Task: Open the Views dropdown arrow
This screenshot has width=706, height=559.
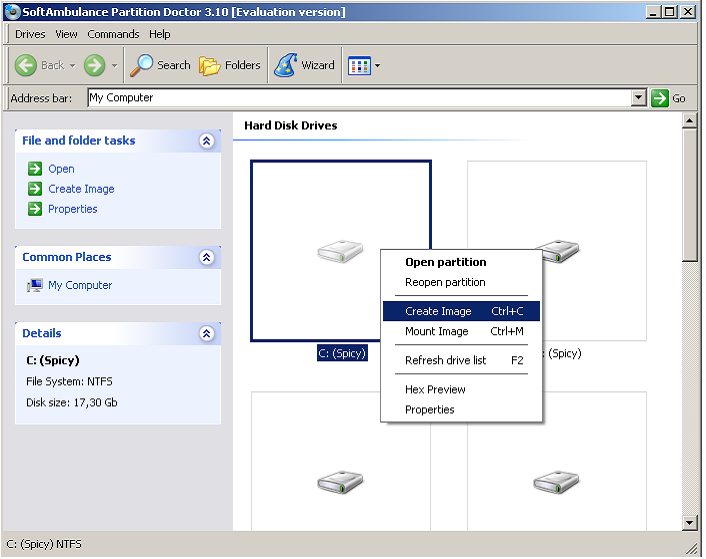Action: 377,66
